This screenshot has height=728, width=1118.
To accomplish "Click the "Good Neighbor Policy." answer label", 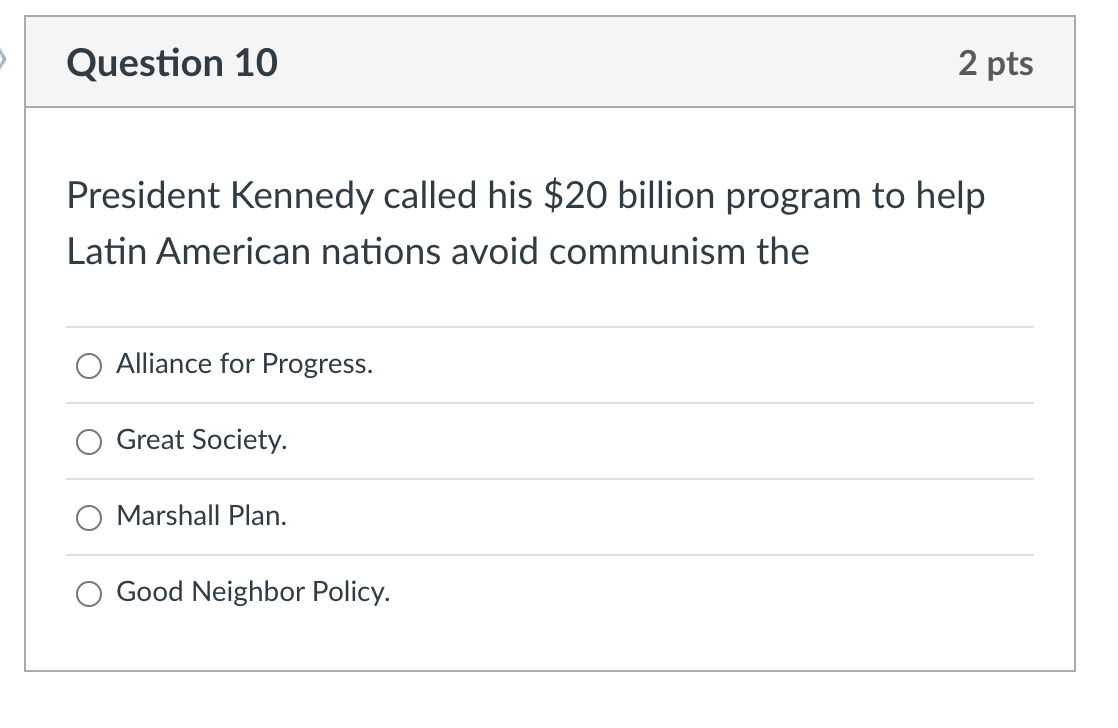I will click(253, 592).
